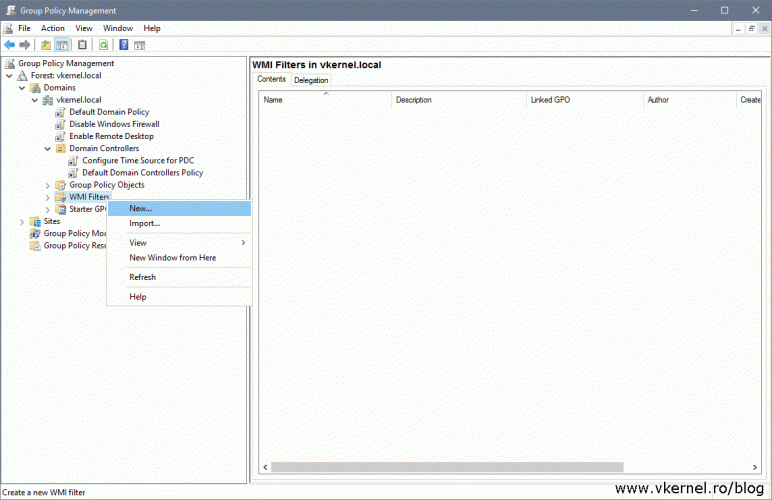Collapse the vkernel.local domain node

pyautogui.click(x=35, y=100)
